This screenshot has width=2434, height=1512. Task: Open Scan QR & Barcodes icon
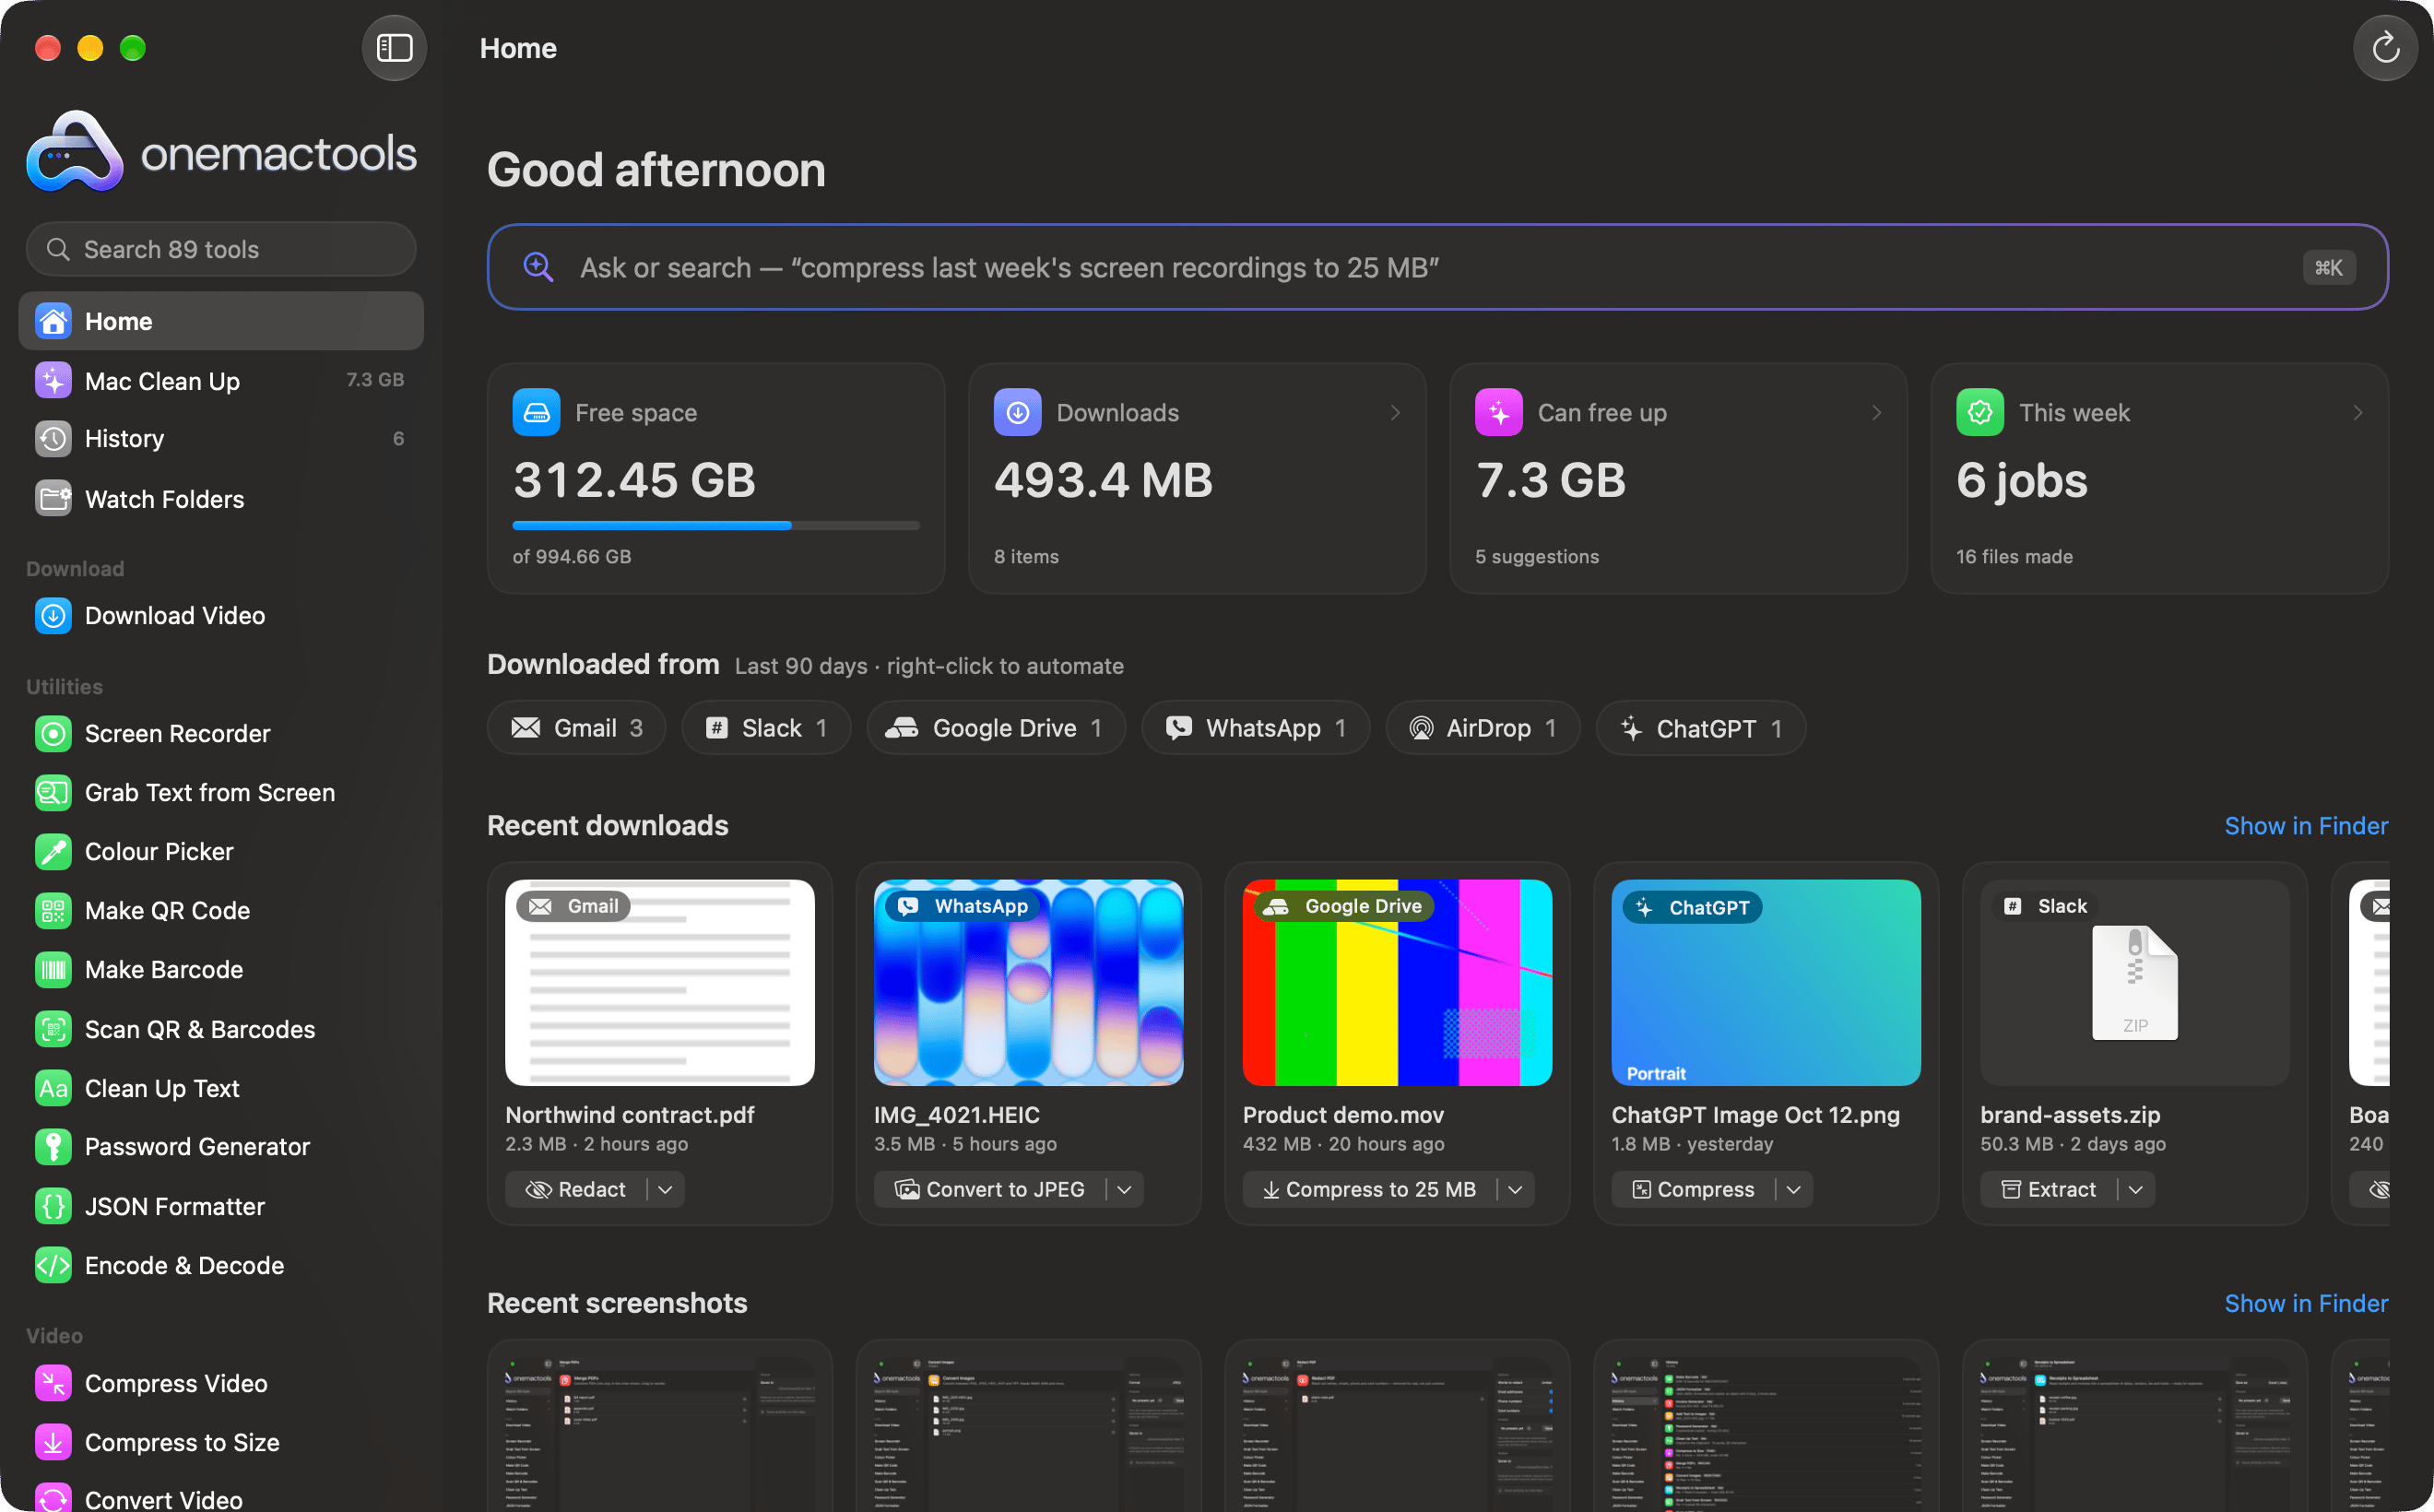[x=53, y=1029]
